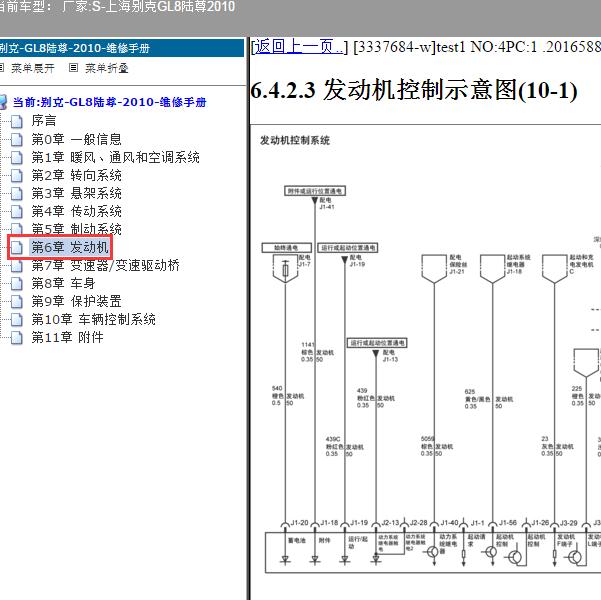Click the 菜单折叠 collapse icon
The width and height of the screenshot is (601, 600).
coord(73,68)
